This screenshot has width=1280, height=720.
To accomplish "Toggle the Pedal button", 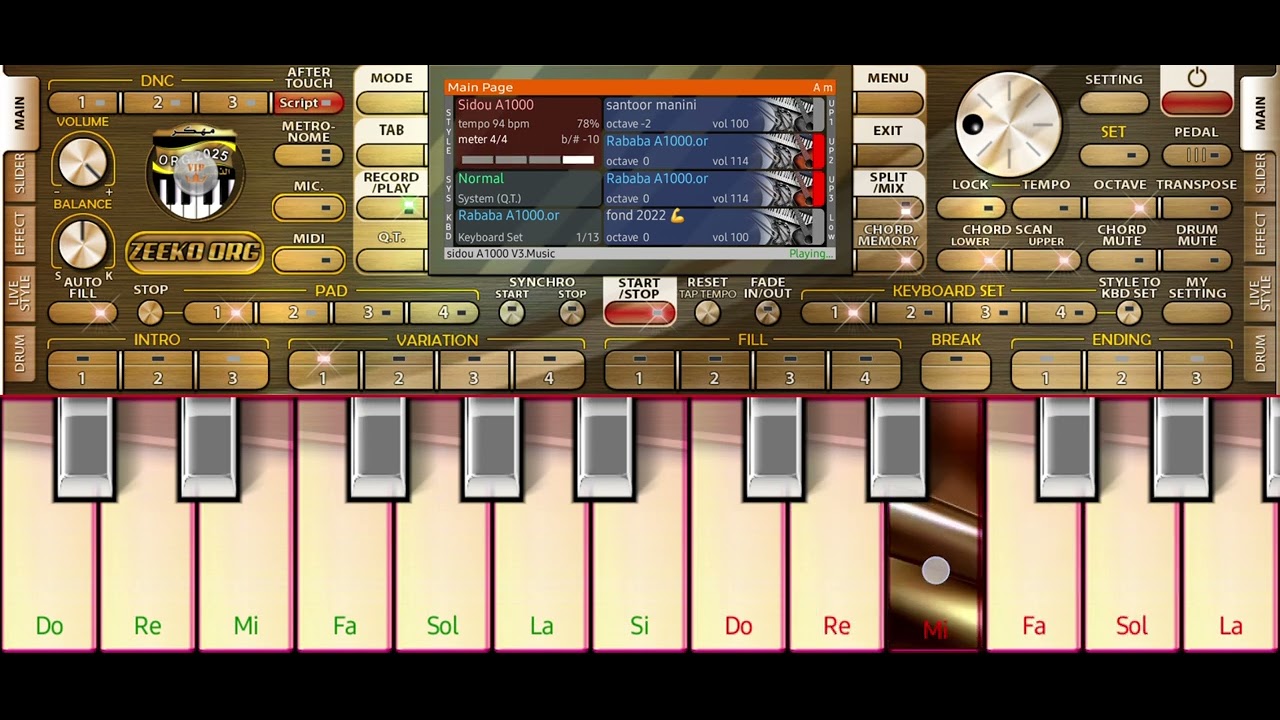I will 1197,155.
